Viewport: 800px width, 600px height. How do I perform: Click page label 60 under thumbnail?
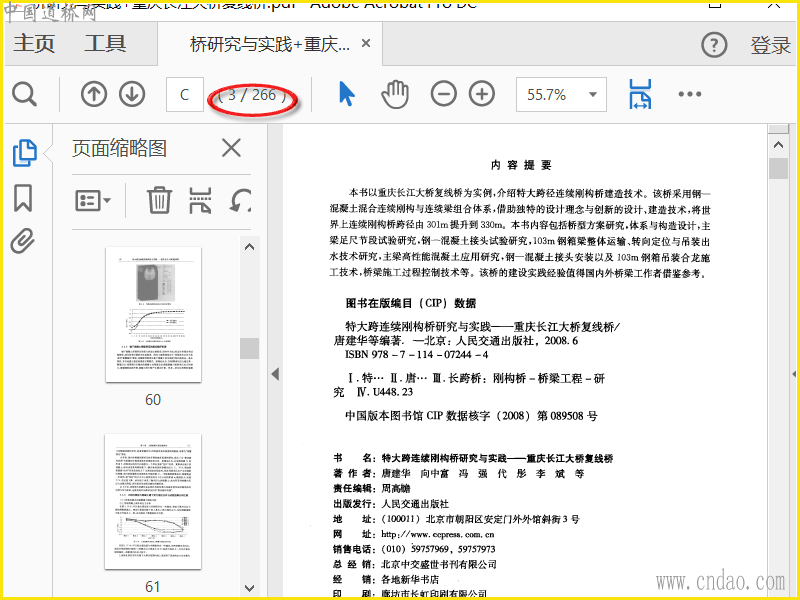point(153,399)
